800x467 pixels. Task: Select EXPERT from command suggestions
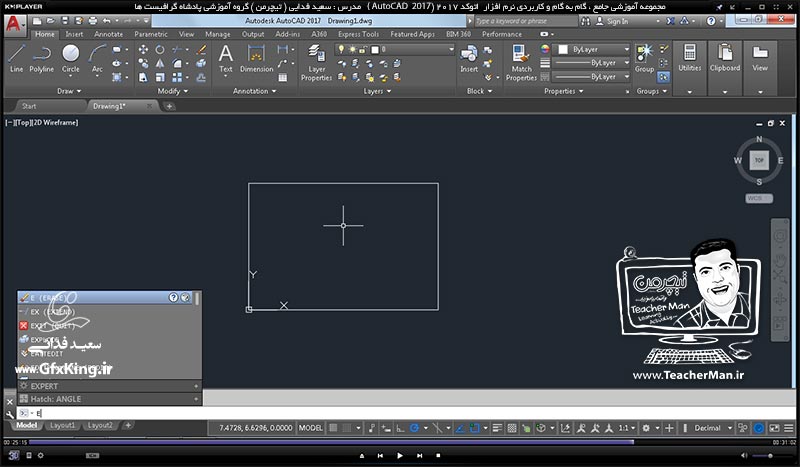pos(110,386)
